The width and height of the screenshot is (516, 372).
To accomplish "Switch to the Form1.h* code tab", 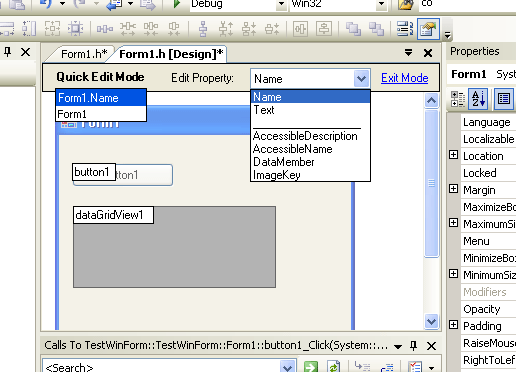I will click(83, 54).
